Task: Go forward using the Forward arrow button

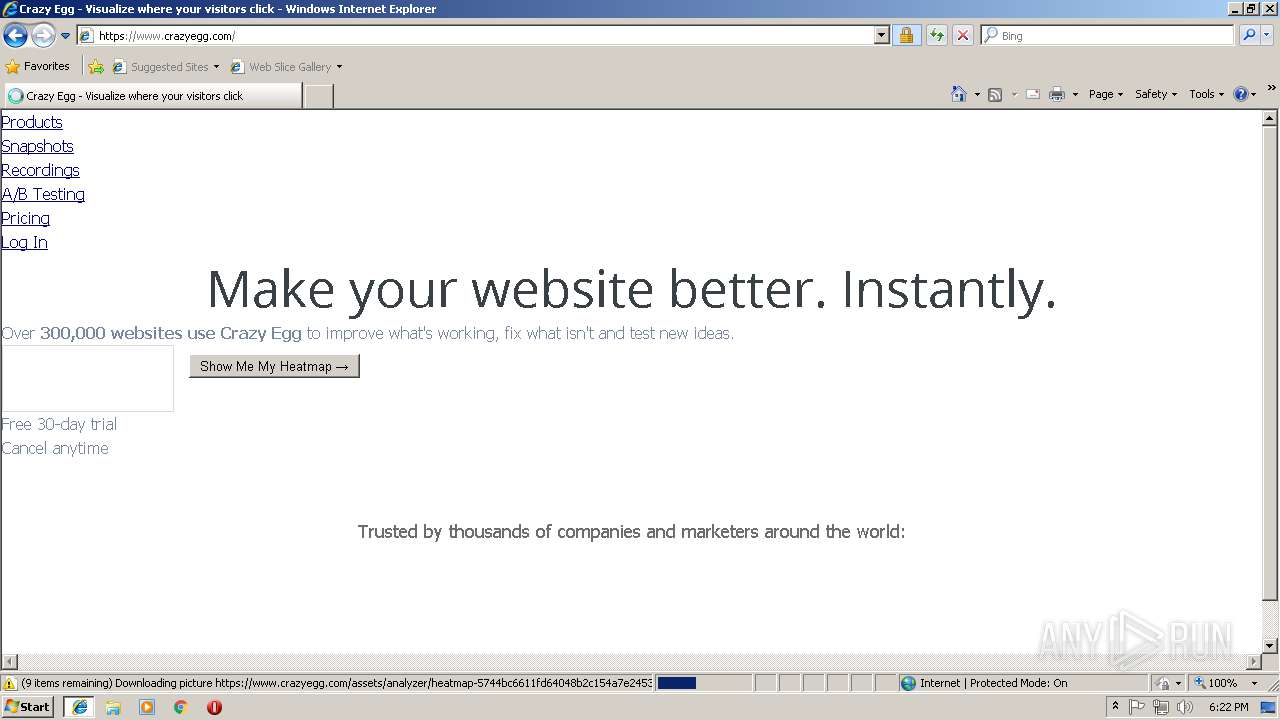Action: pos(43,36)
